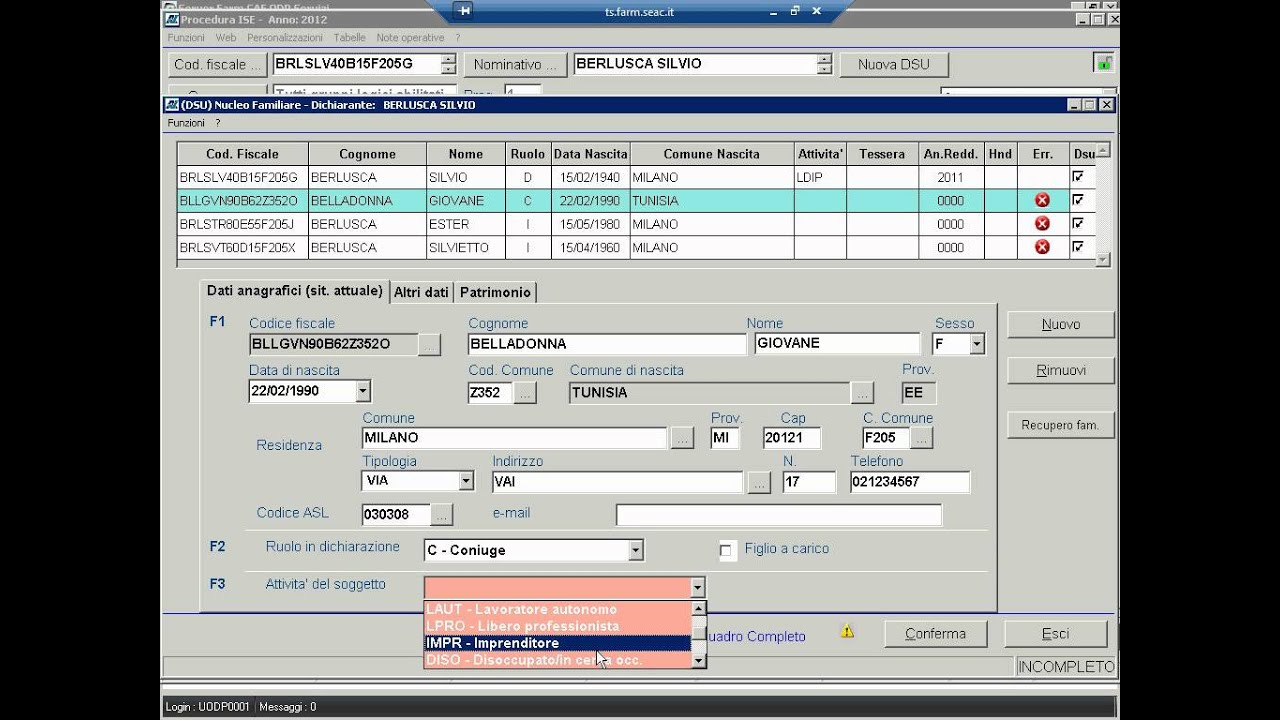Open the Web menu
This screenshot has height=720, width=1280.
point(226,38)
